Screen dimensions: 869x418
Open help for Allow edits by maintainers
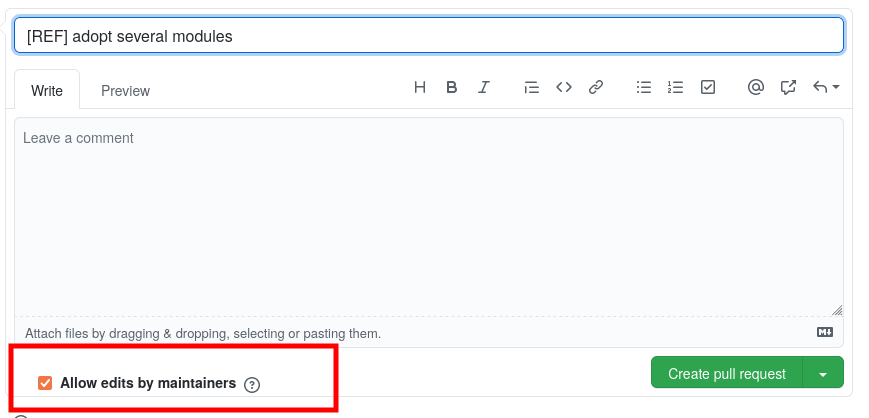pyautogui.click(x=252, y=384)
